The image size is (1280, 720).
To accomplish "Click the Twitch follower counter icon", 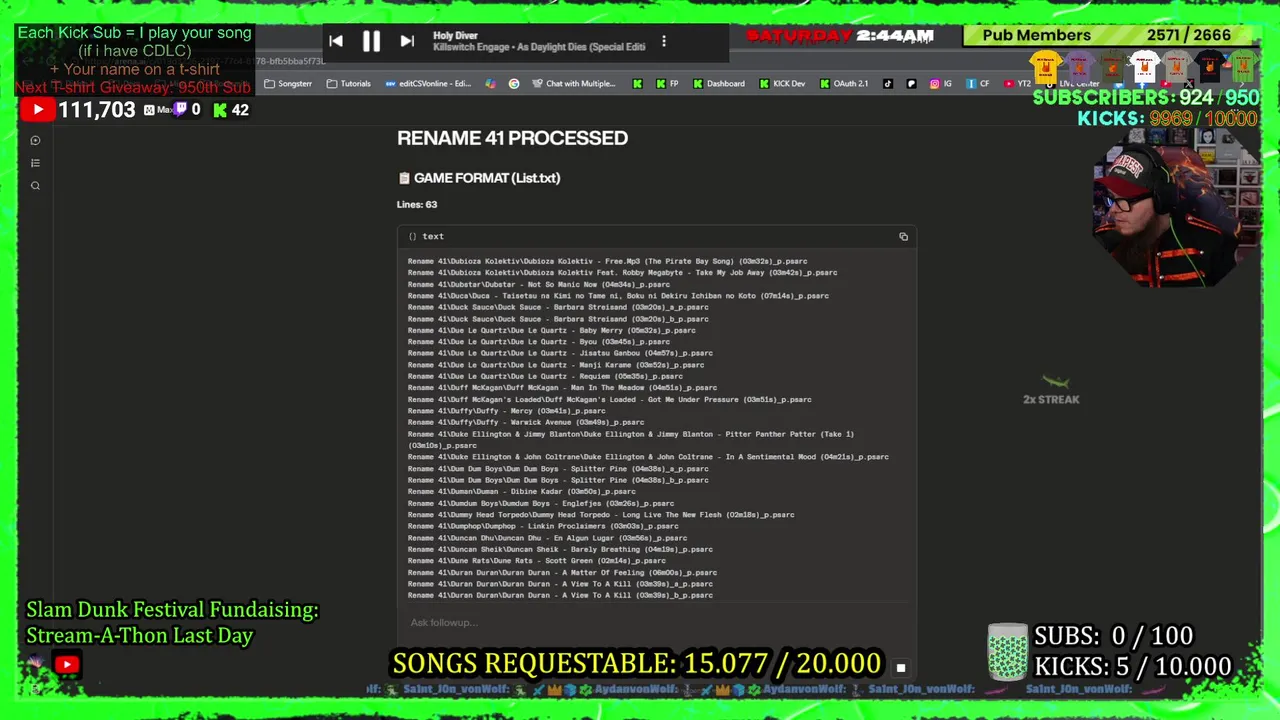I will (181, 110).
